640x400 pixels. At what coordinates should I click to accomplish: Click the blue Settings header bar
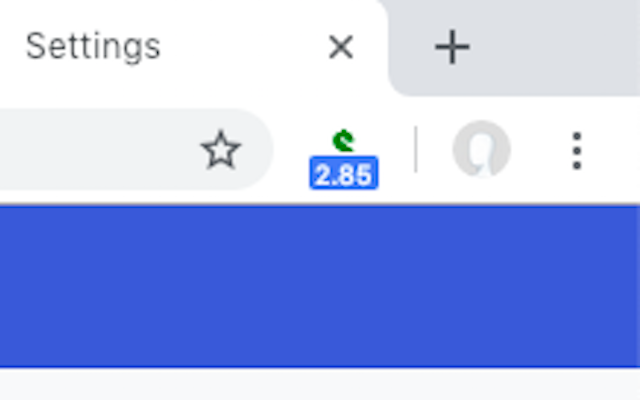pos(320,287)
